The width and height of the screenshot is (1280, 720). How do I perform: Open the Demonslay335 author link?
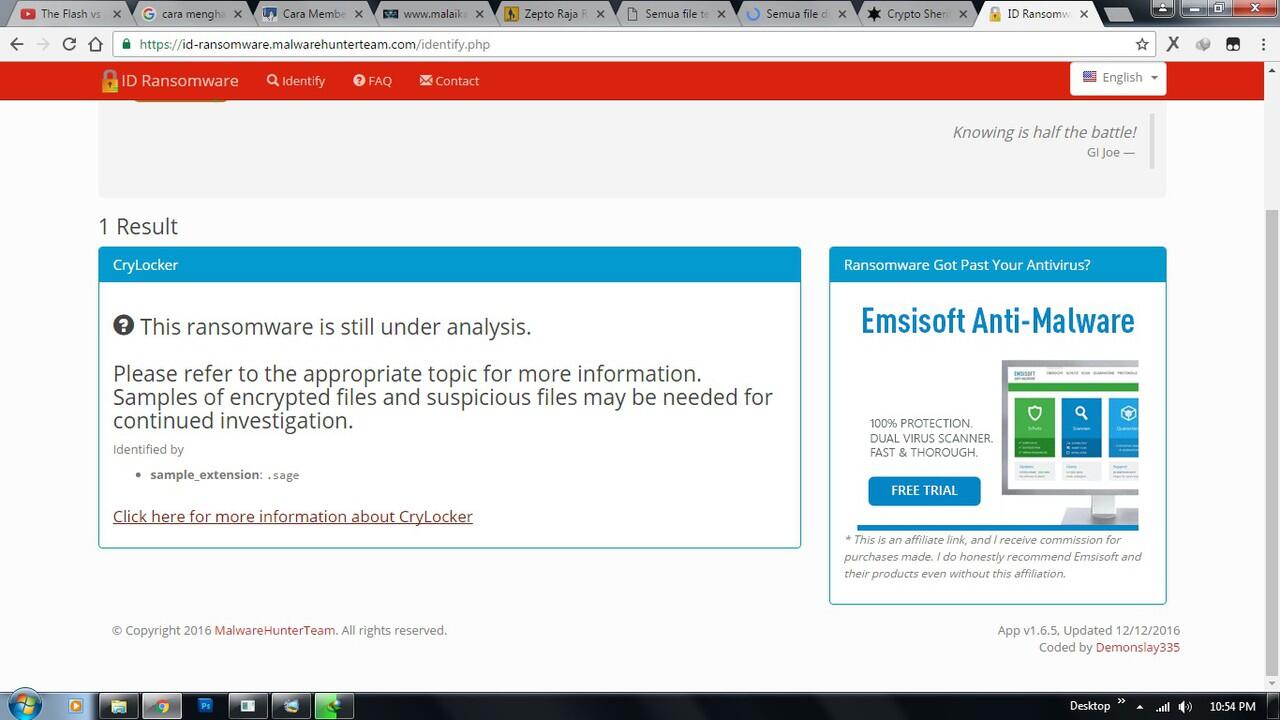[x=1138, y=648]
